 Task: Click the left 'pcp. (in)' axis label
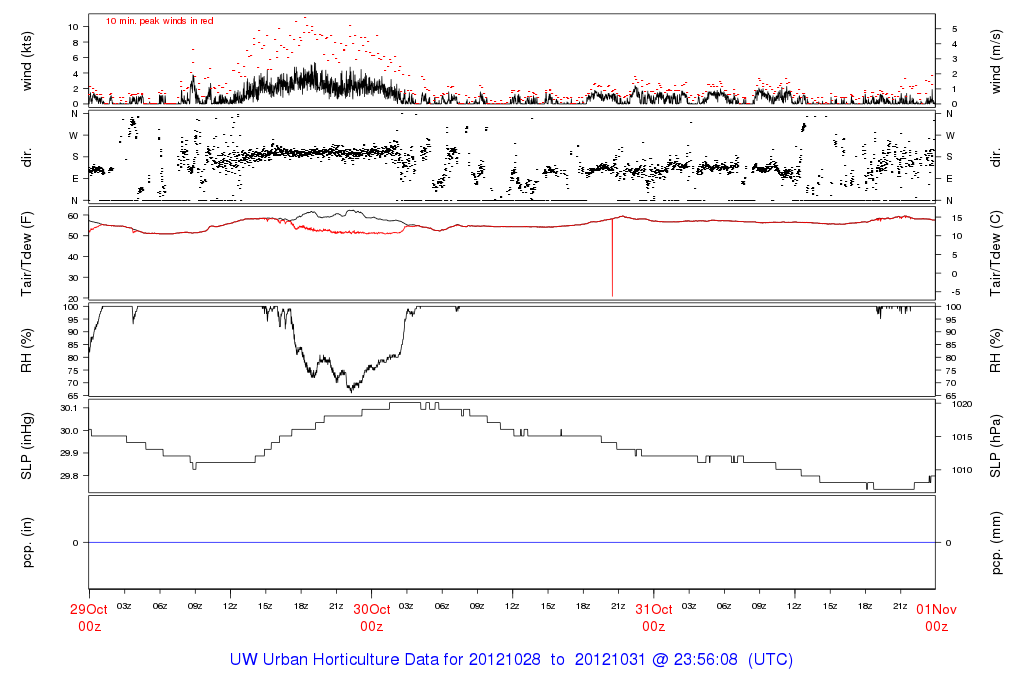[27, 543]
